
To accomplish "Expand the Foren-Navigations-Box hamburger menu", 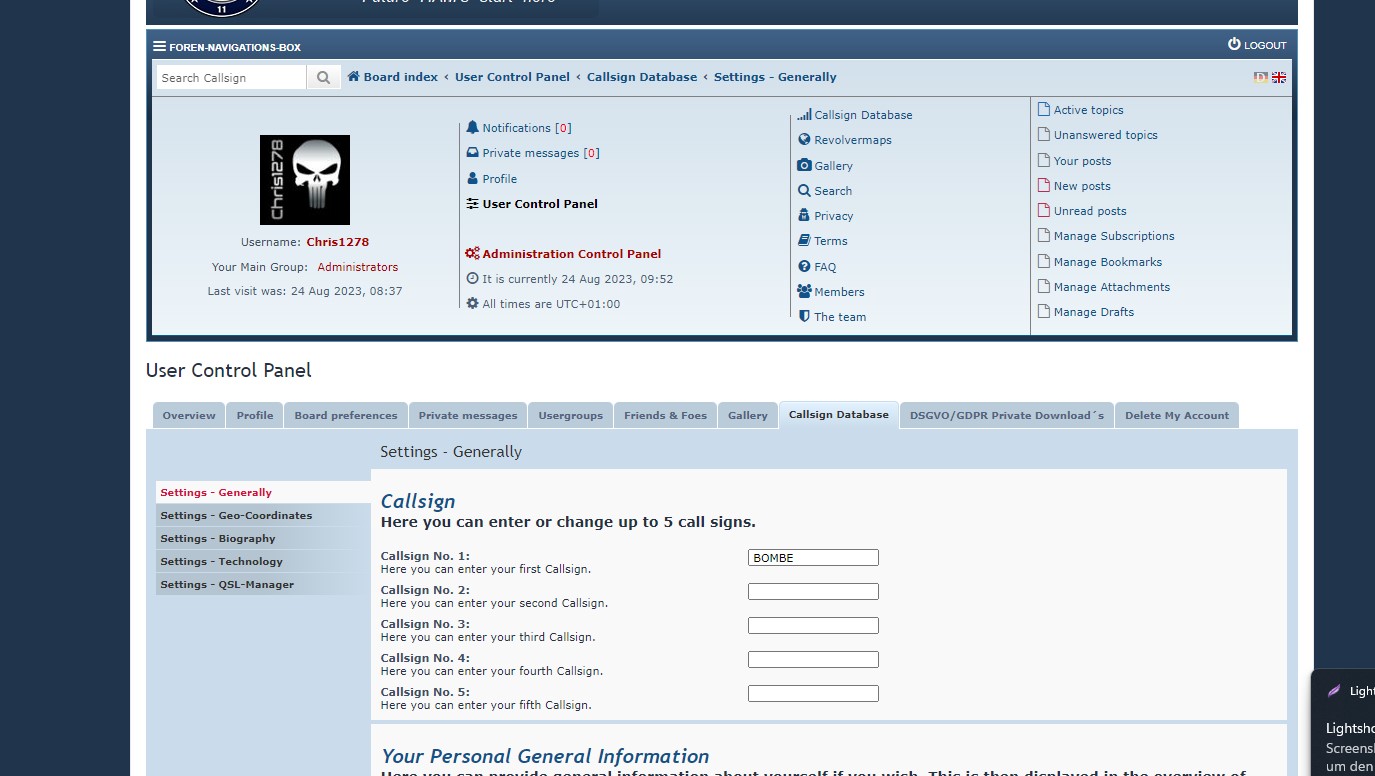I will [160, 46].
